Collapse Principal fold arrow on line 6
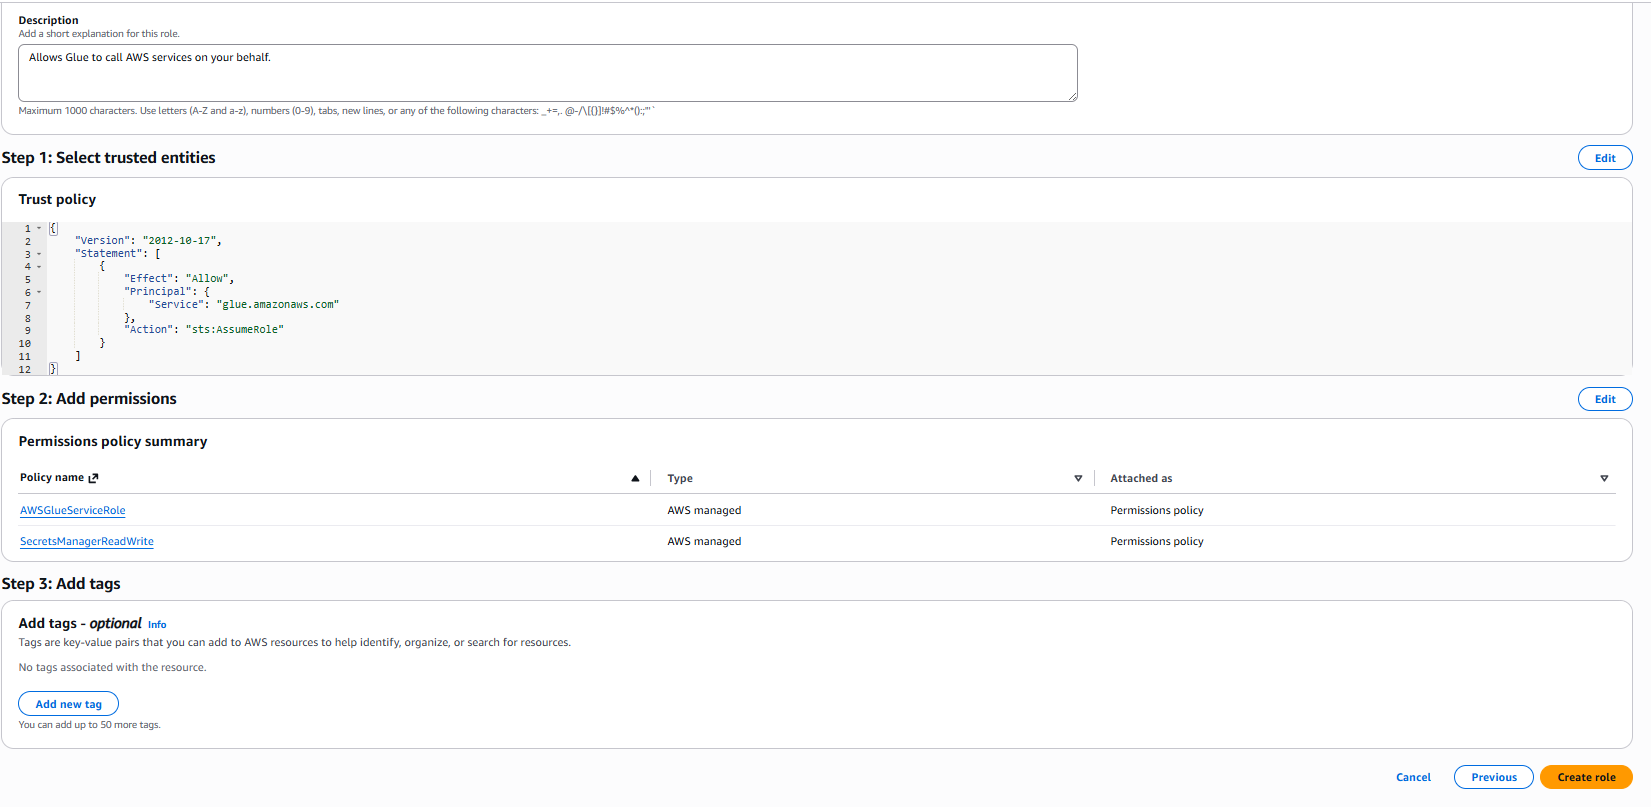The width and height of the screenshot is (1651, 807). pyautogui.click(x=39, y=292)
